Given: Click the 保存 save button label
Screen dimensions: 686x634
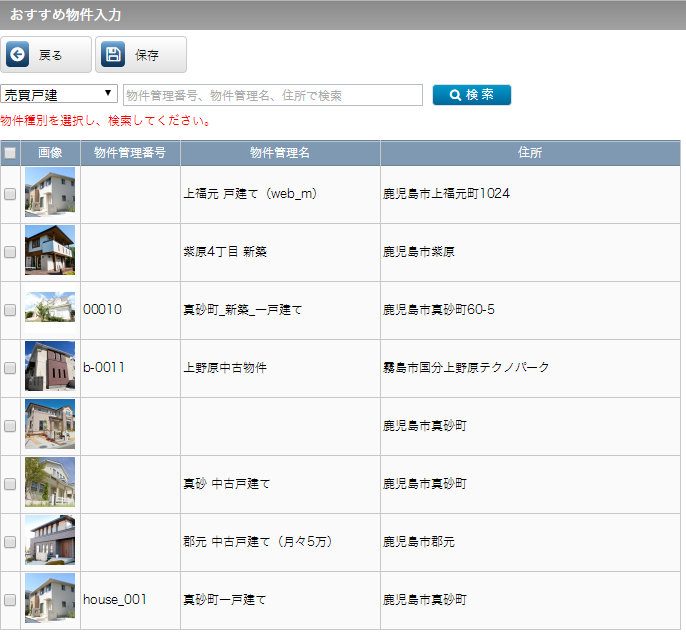Looking at the screenshot, I should click(147, 55).
